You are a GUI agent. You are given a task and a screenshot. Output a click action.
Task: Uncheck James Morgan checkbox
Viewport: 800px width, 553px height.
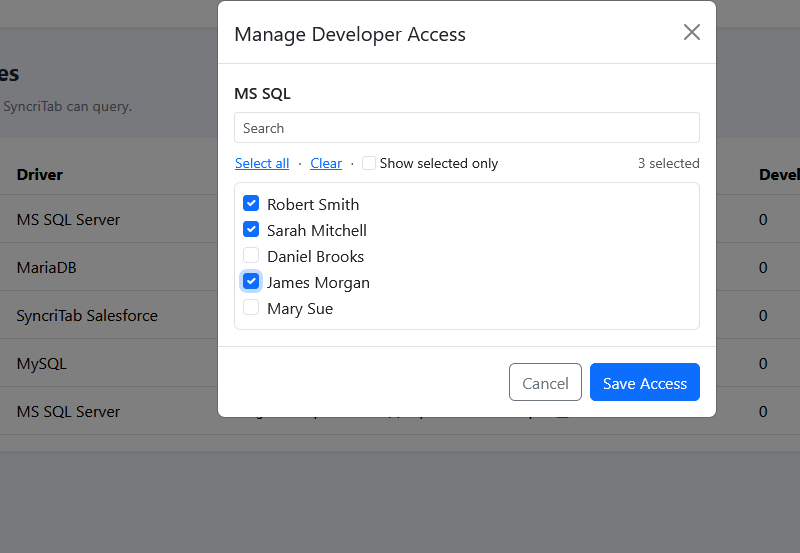coord(251,282)
